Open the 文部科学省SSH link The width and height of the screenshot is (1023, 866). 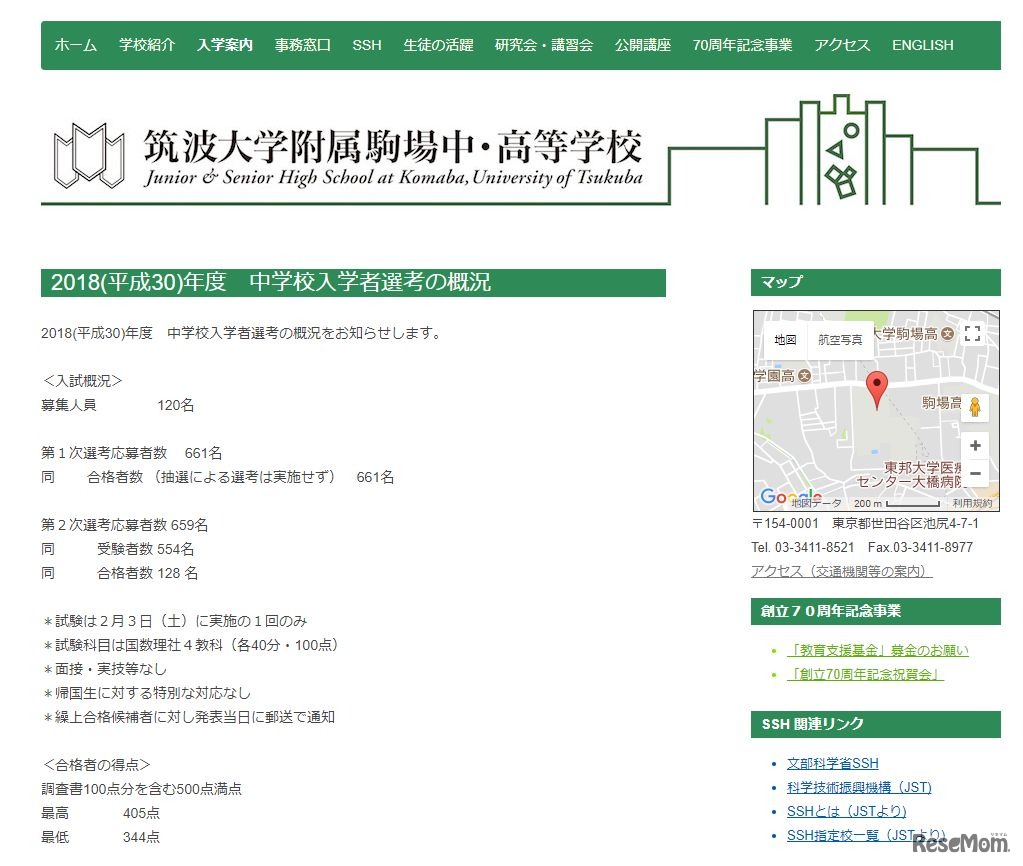(832, 762)
